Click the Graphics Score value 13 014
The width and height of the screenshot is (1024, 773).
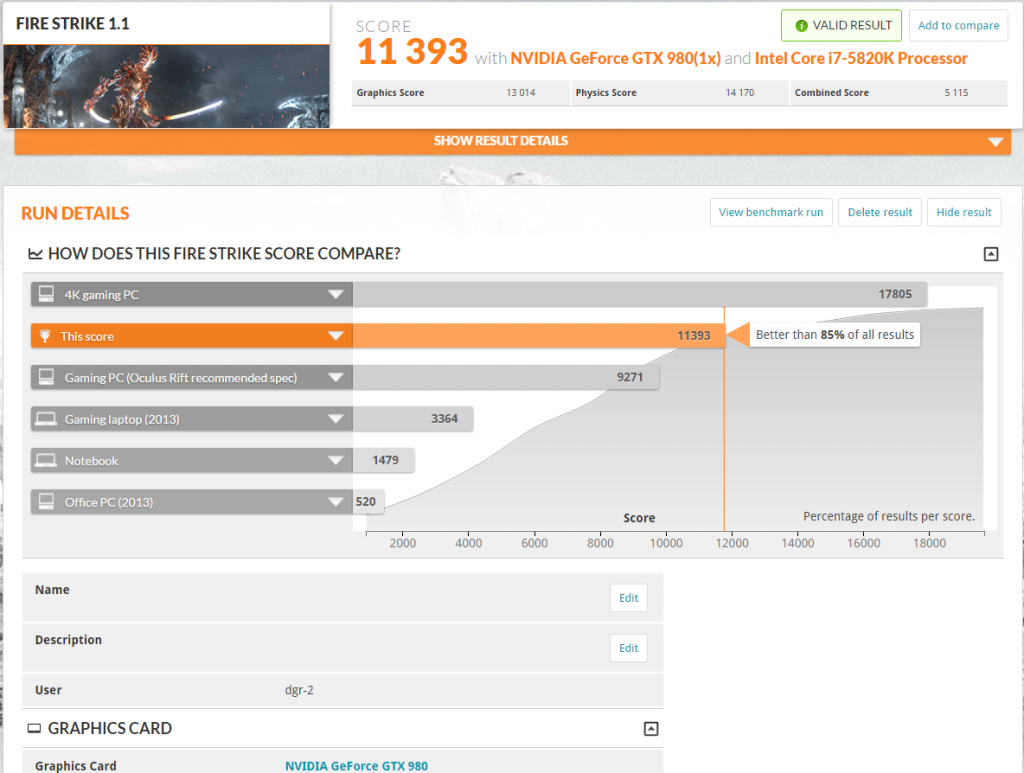pos(520,93)
